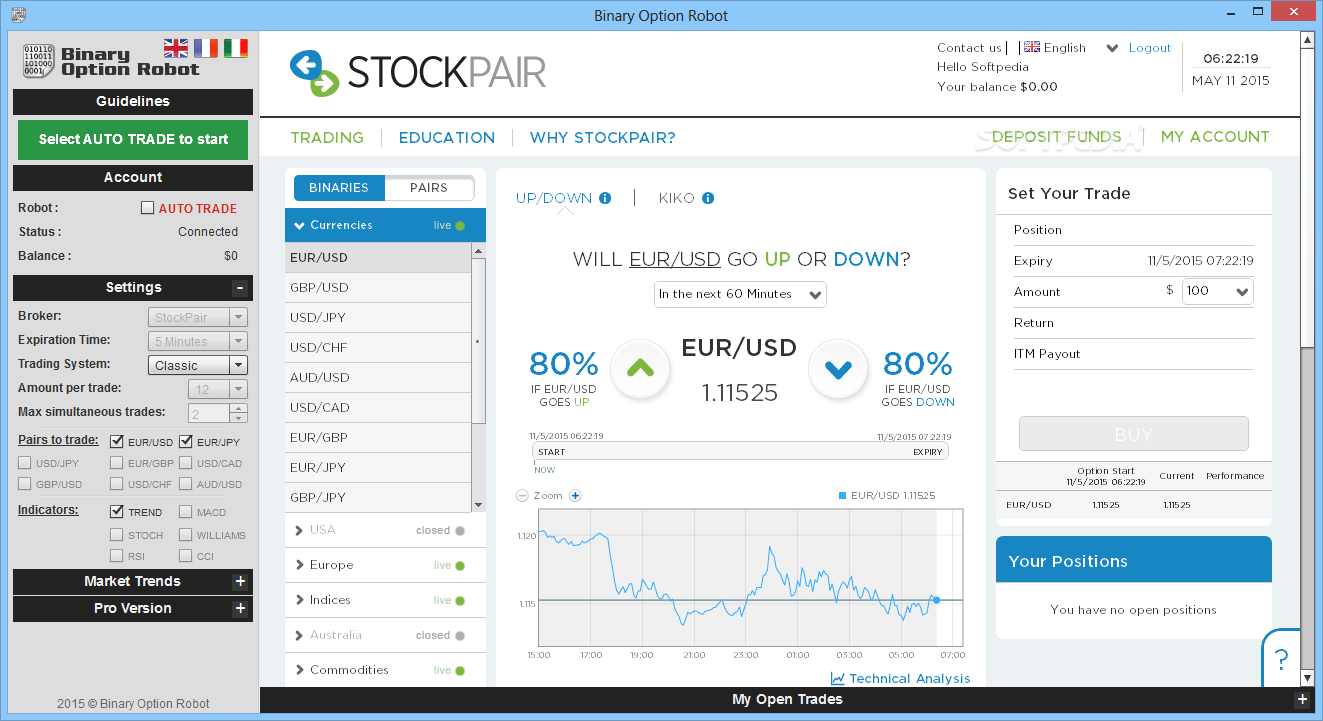Viewport: 1323px width, 721px height.
Task: Uncheck the EUR/USD pair checkbox
Action: (117, 441)
